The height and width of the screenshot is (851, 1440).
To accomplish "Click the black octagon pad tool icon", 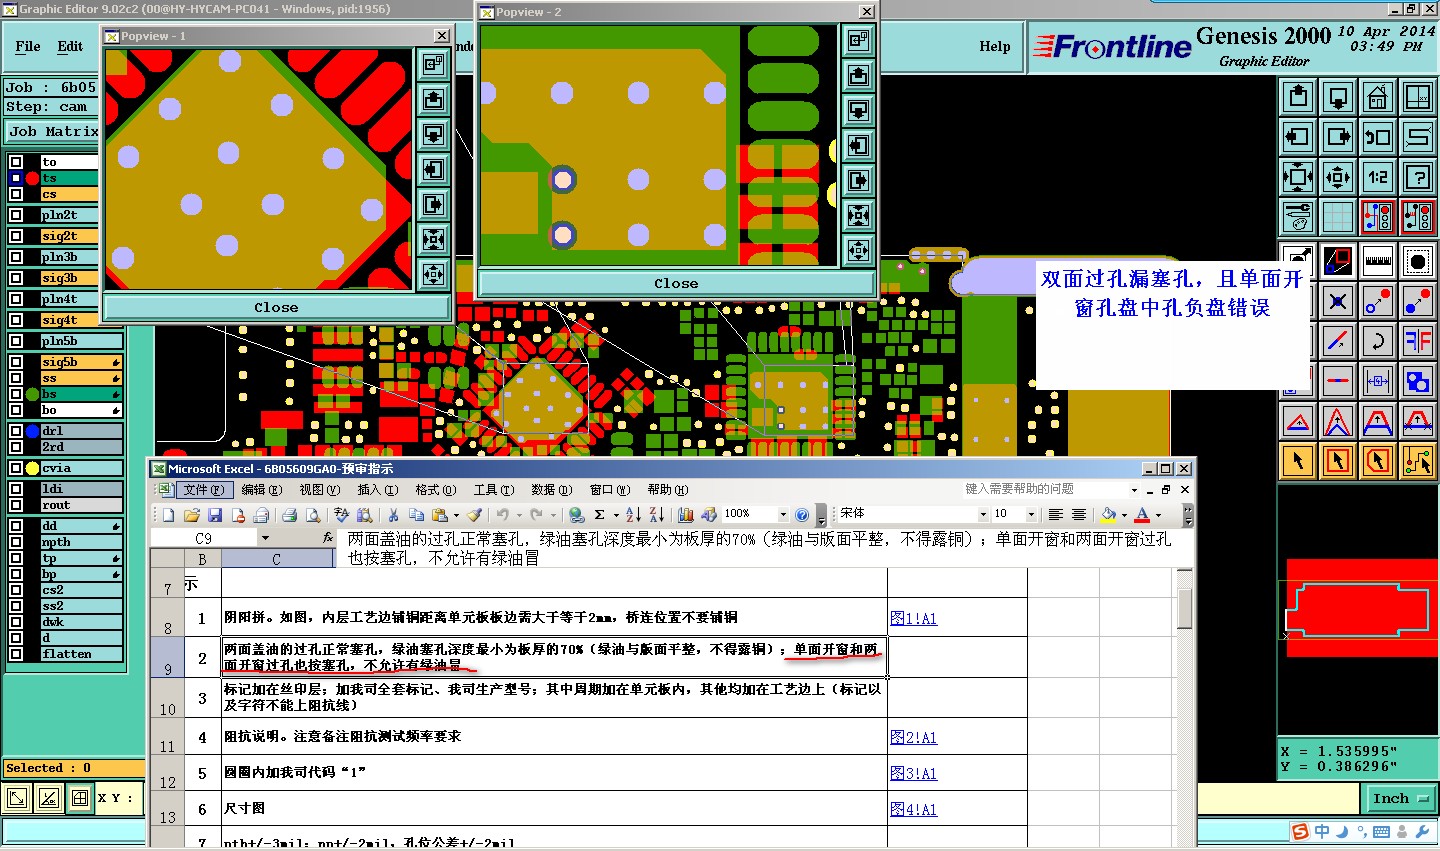I will pos(1418,262).
